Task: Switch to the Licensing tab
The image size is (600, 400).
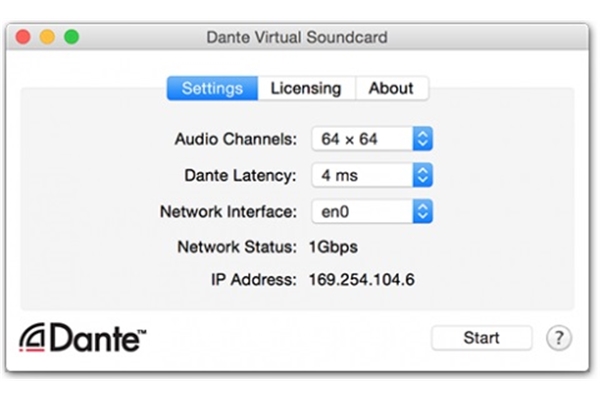Action: [x=306, y=88]
